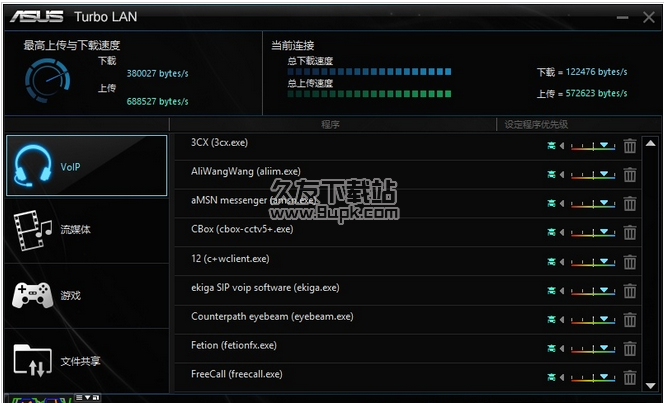The width and height of the screenshot is (664, 403).
Task: Click the green priority icon for CBox
Action: pyautogui.click(x=551, y=232)
